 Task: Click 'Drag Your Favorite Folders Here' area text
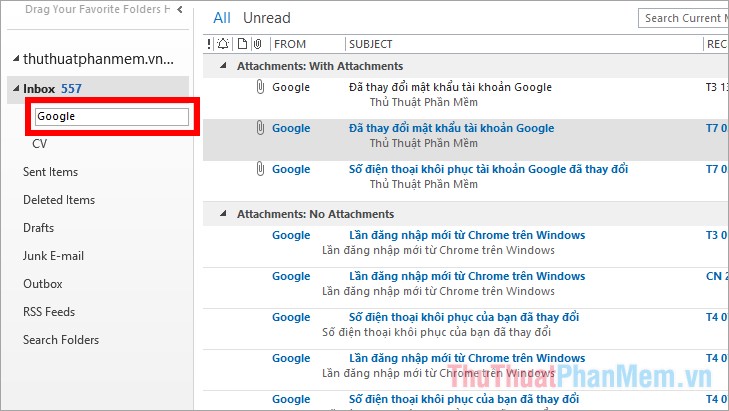coord(97,9)
